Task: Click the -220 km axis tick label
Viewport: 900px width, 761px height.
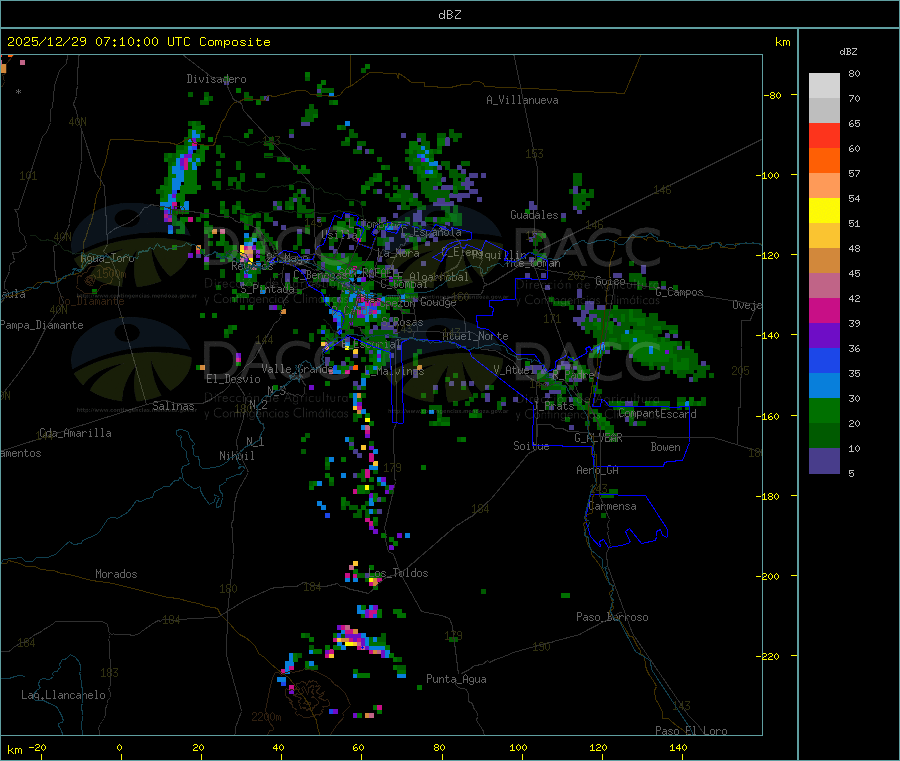Action: click(770, 657)
